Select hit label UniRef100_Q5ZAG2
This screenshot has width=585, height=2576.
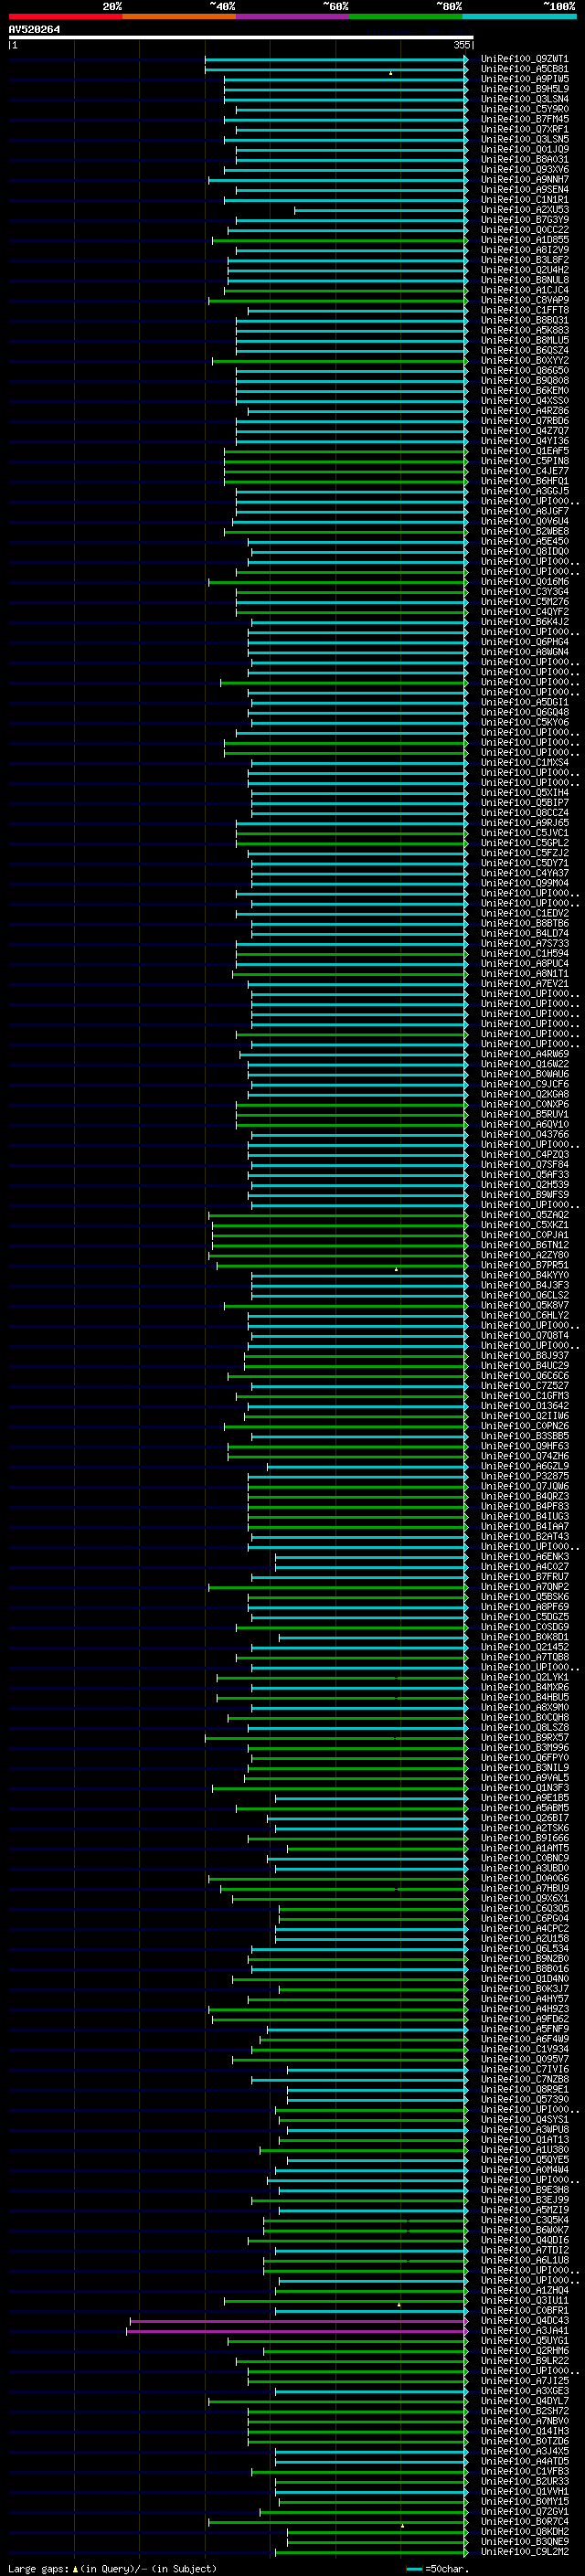click(x=524, y=1215)
